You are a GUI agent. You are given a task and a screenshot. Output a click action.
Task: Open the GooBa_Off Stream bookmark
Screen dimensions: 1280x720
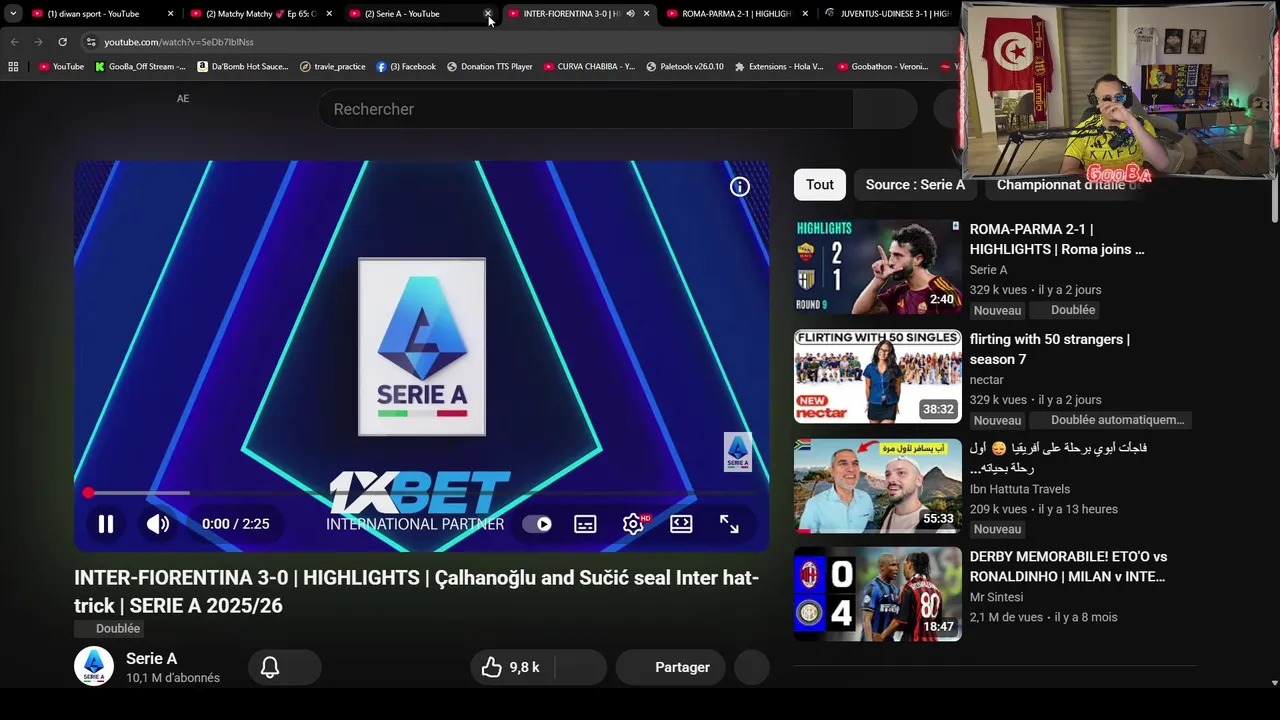pos(140,67)
